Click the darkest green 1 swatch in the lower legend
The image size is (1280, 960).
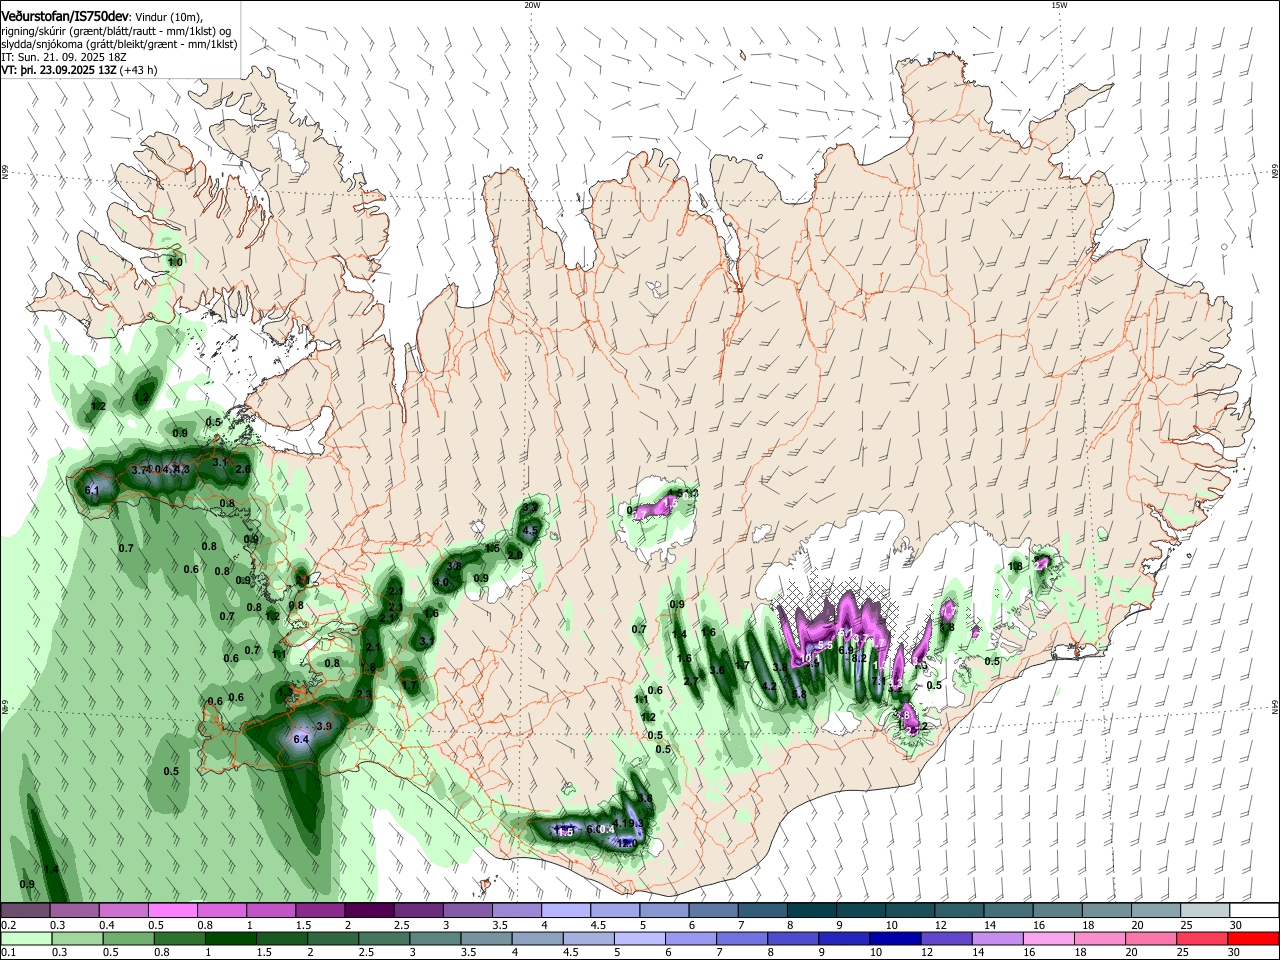230,938
